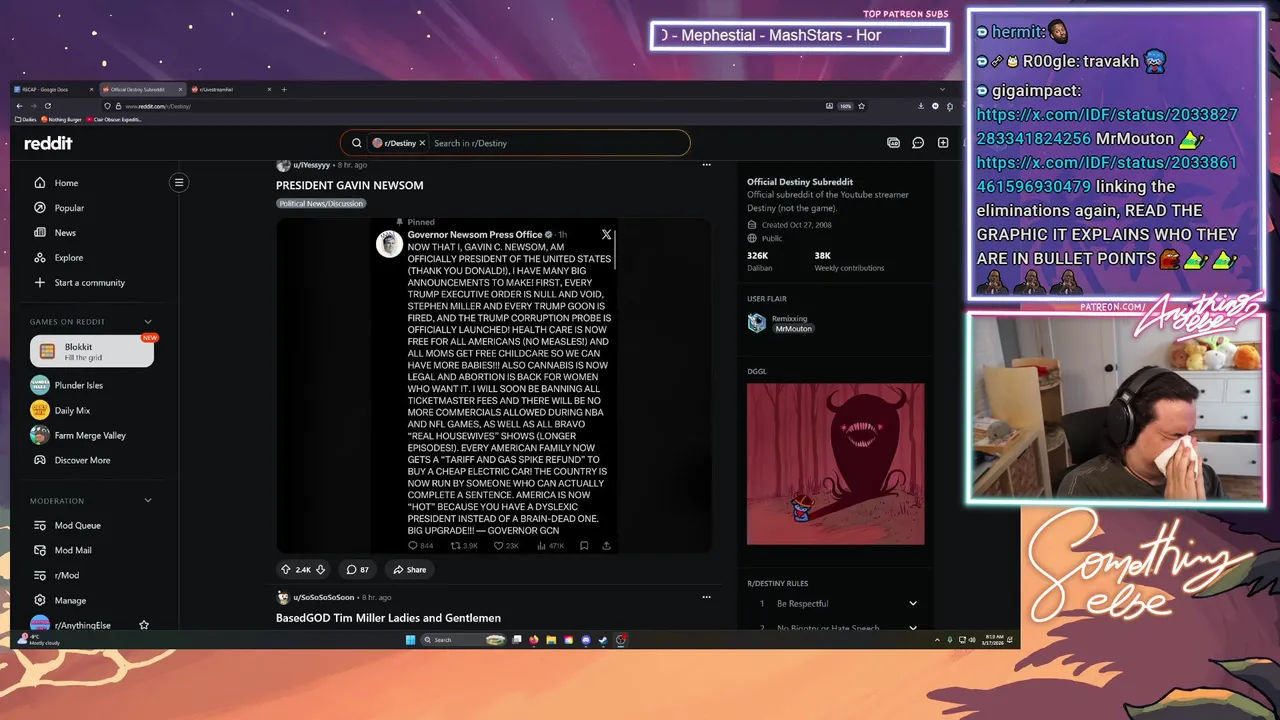Share the Gavin Newsom post
This screenshot has width=1280, height=720.
coord(409,570)
